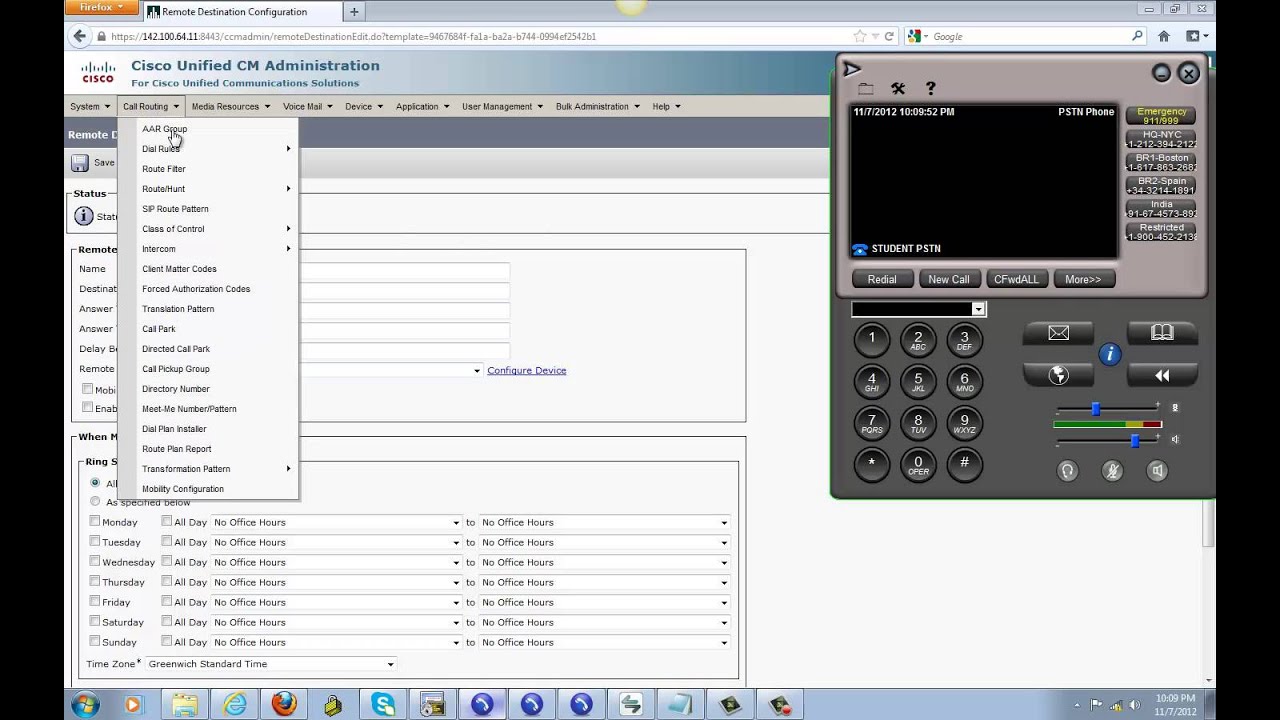Viewport: 1280px width, 720px height.
Task: Click Firefox back arrow button
Action: 80,36
